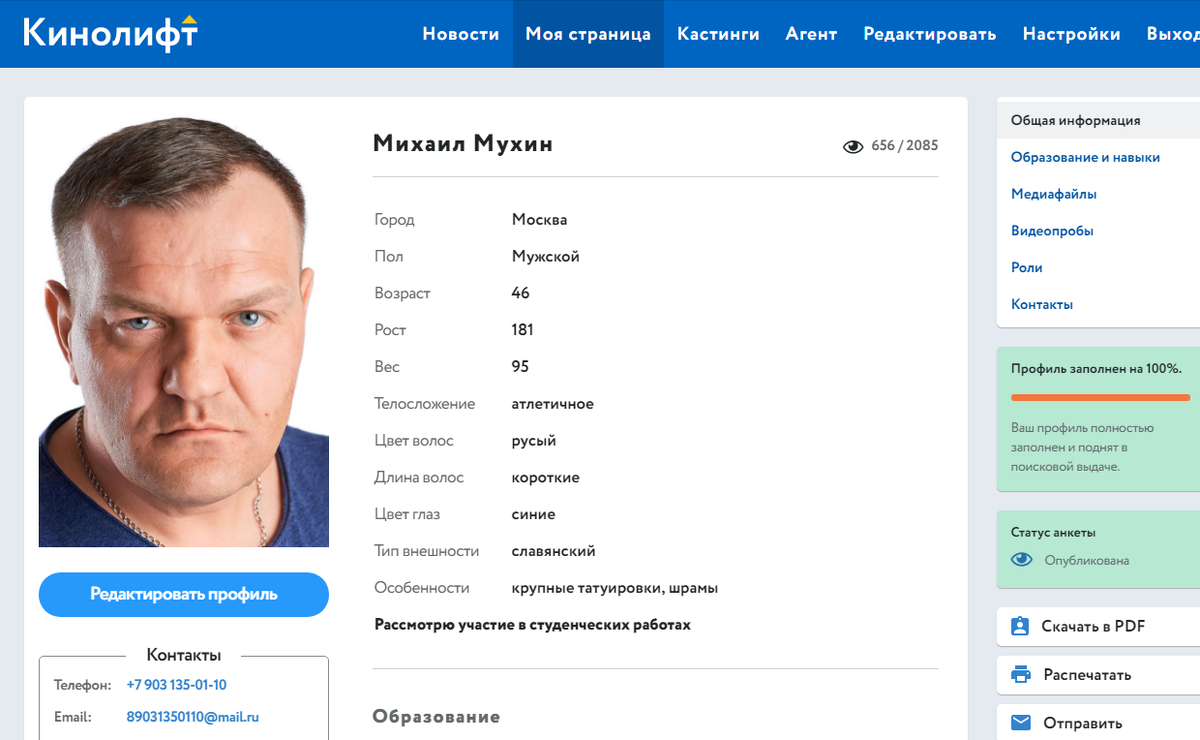Open Агент in top navigation
The image size is (1200, 740).
tap(811, 34)
